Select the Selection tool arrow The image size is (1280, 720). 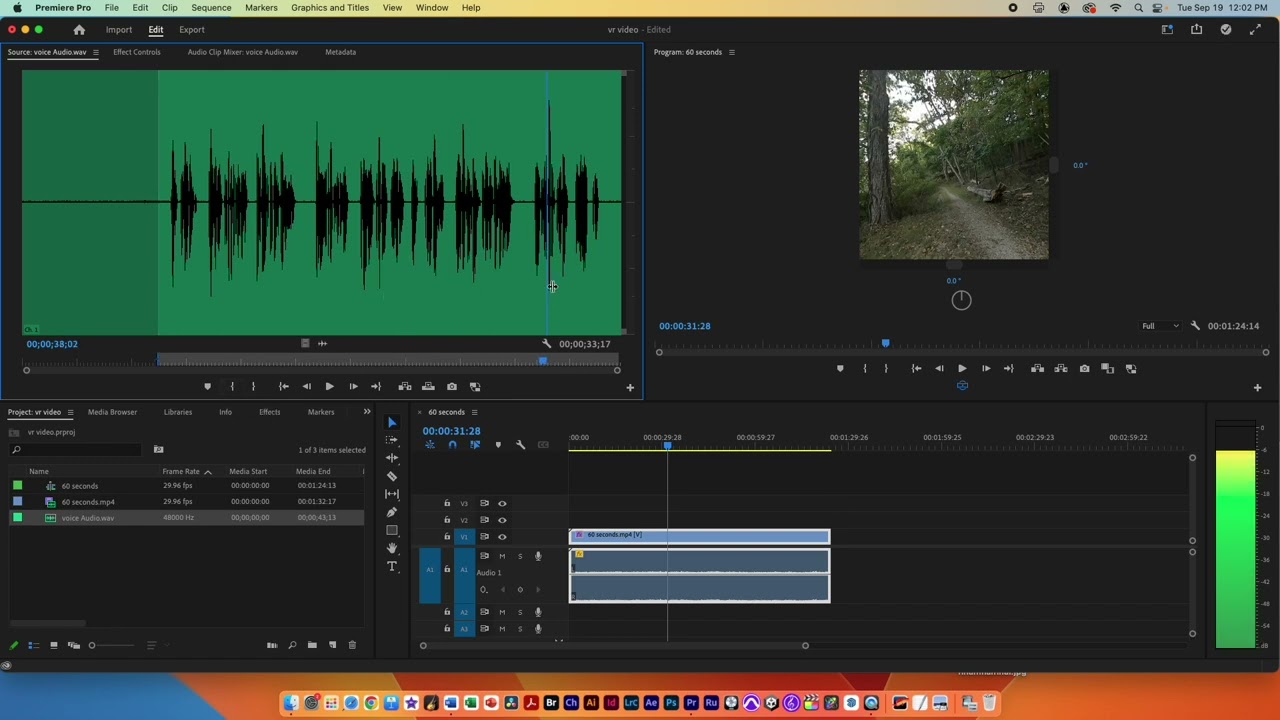pyautogui.click(x=392, y=423)
